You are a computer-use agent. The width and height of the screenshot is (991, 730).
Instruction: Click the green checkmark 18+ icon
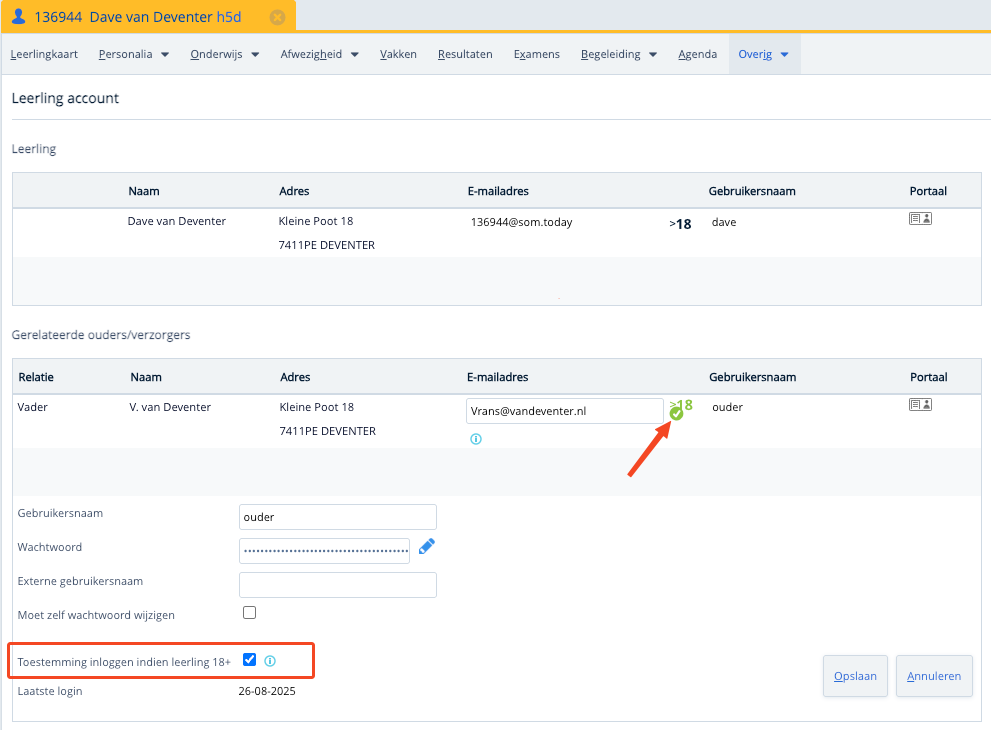677,412
